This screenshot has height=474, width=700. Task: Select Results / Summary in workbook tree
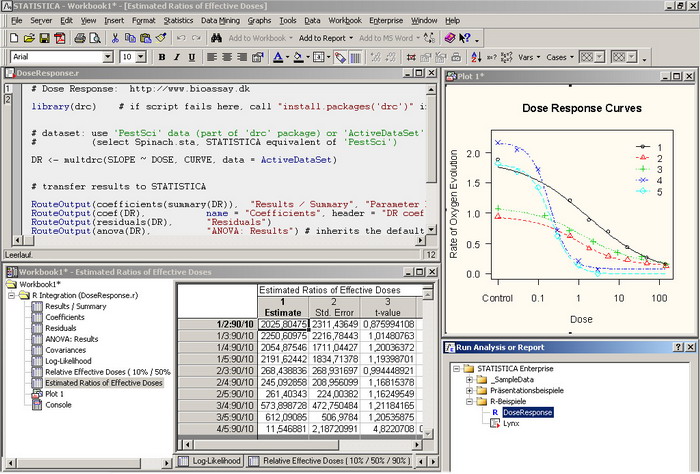[75, 307]
